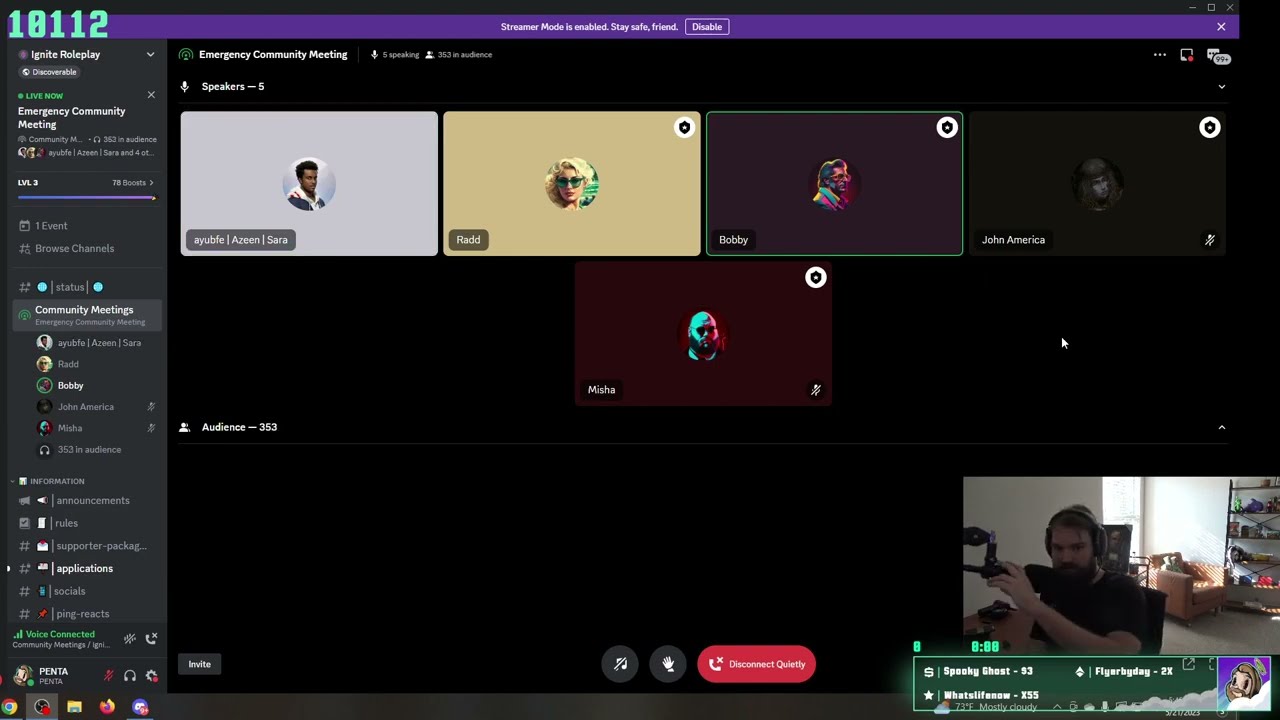Image resolution: width=1280 pixels, height=720 pixels.
Task: Click the moderator badge on John America tile
Action: pos(1209,127)
